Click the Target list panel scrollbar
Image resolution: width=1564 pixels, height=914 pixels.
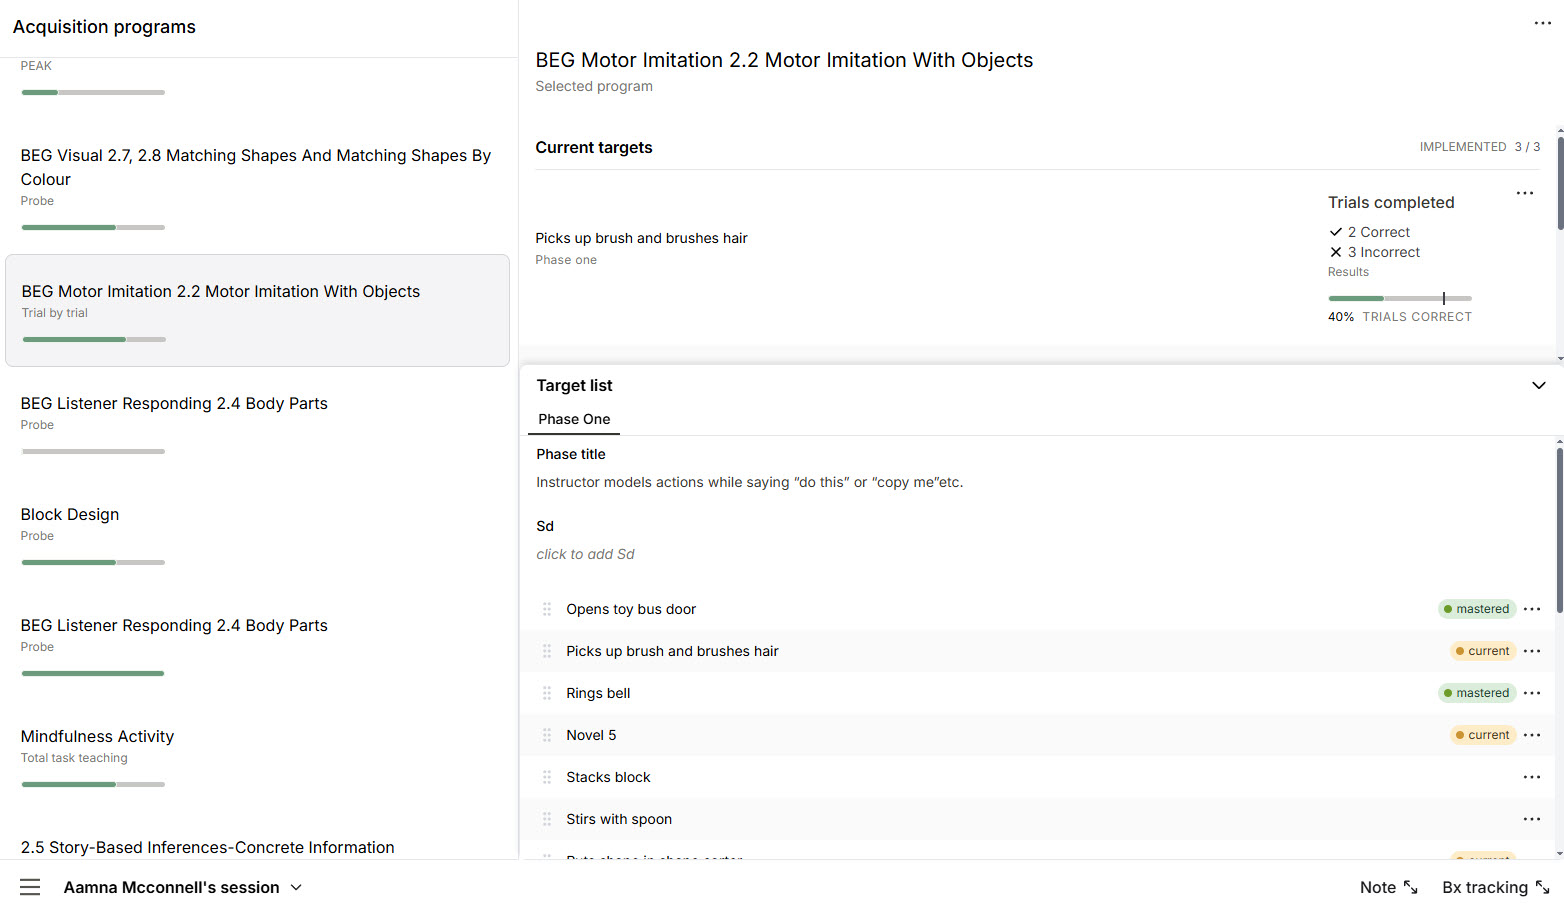(x=1559, y=530)
